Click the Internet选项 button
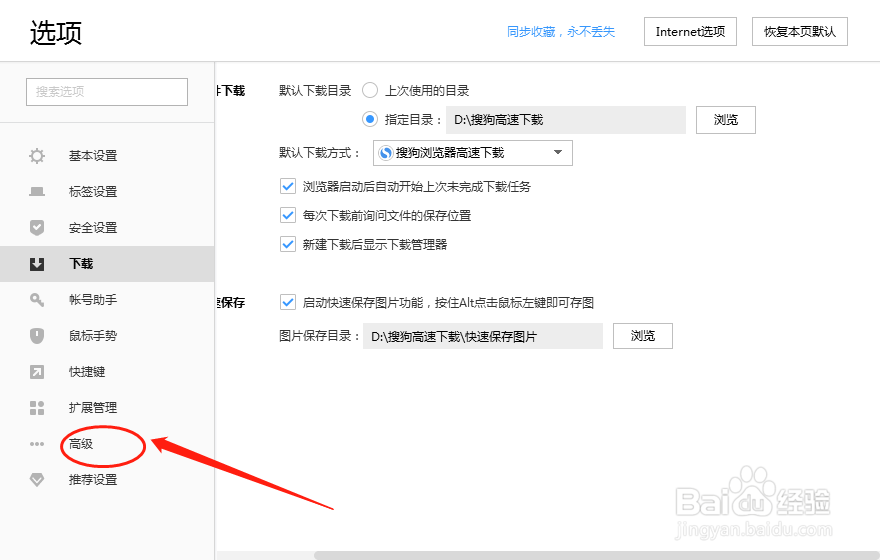Image resolution: width=880 pixels, height=560 pixels. pos(690,31)
